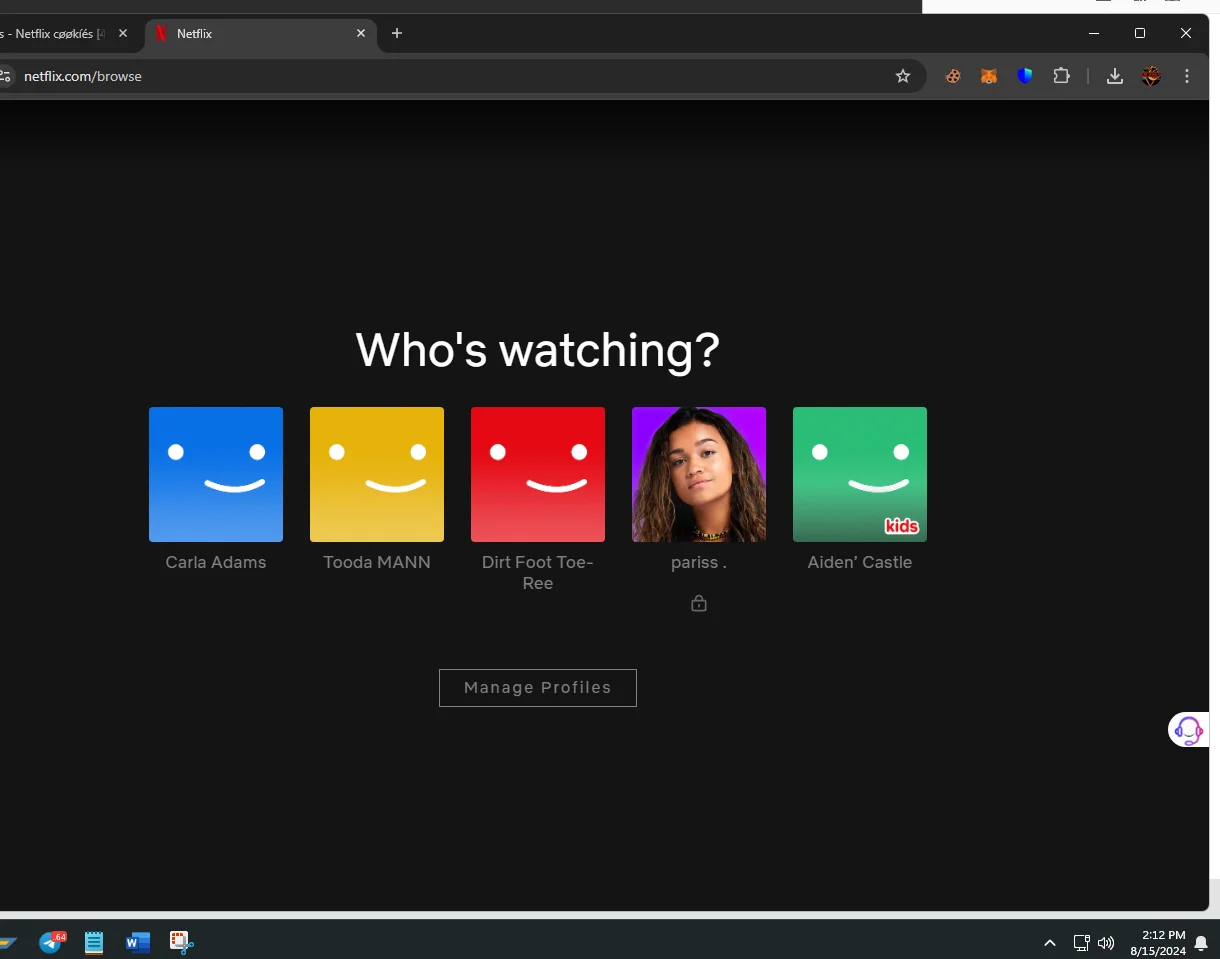1220x959 pixels.
Task: Click the pariss . name label
Action: tap(699, 562)
